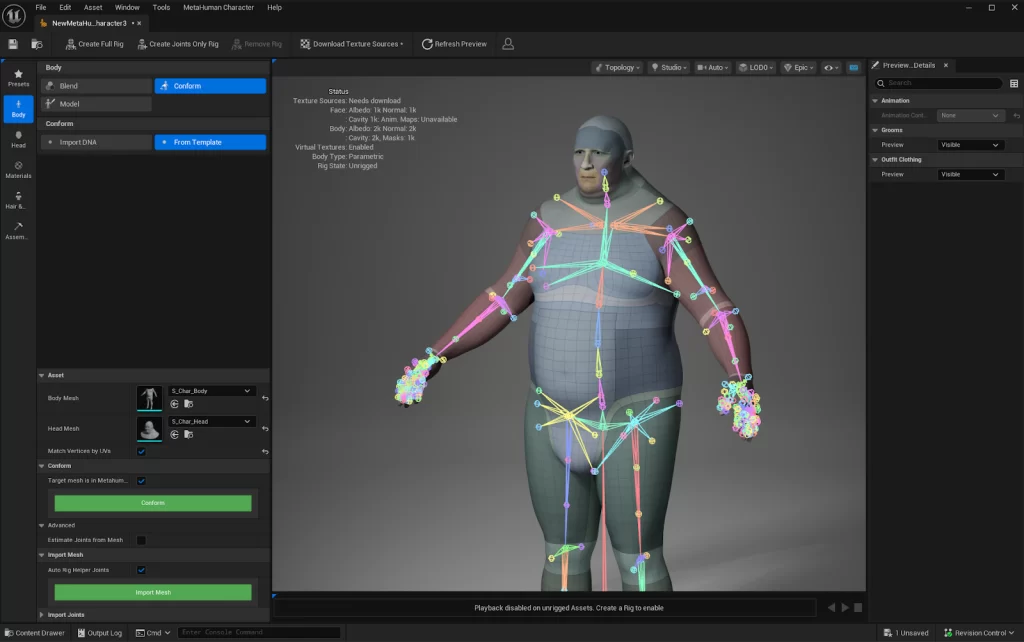Click the details panel settings grid icon

tap(1012, 83)
